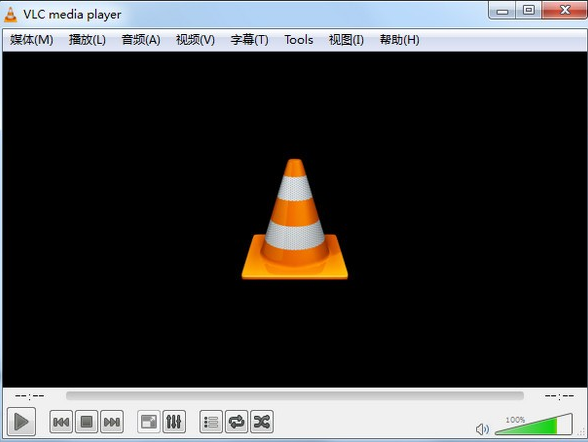Viewport: 588px width, 442px height.
Task: Maximize the VLC window
Action: [x=528, y=10]
